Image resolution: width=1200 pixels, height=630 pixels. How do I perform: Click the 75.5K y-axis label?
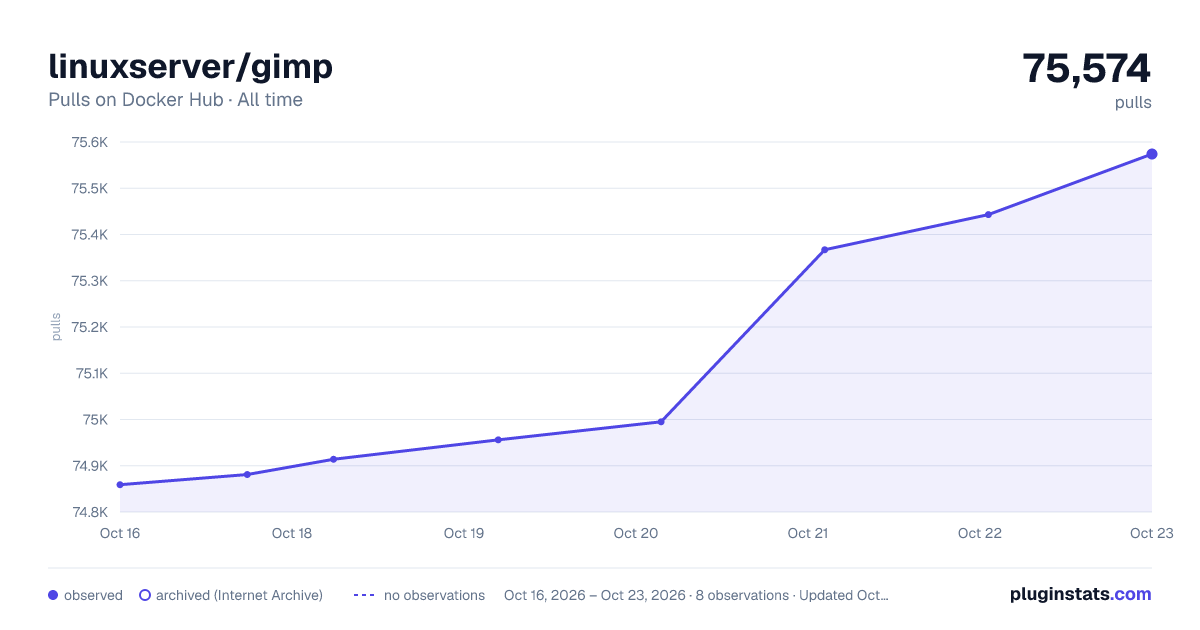click(89, 188)
